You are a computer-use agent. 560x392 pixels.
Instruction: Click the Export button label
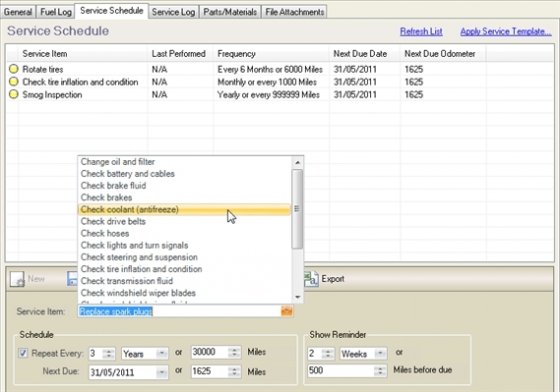tap(333, 279)
